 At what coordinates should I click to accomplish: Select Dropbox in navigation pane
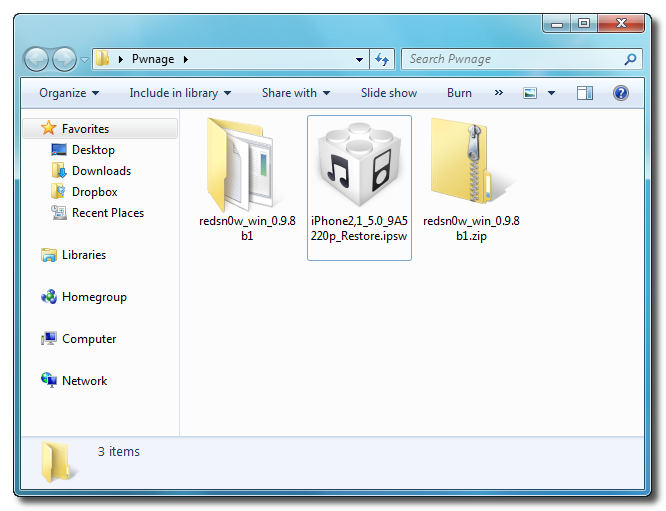(94, 192)
